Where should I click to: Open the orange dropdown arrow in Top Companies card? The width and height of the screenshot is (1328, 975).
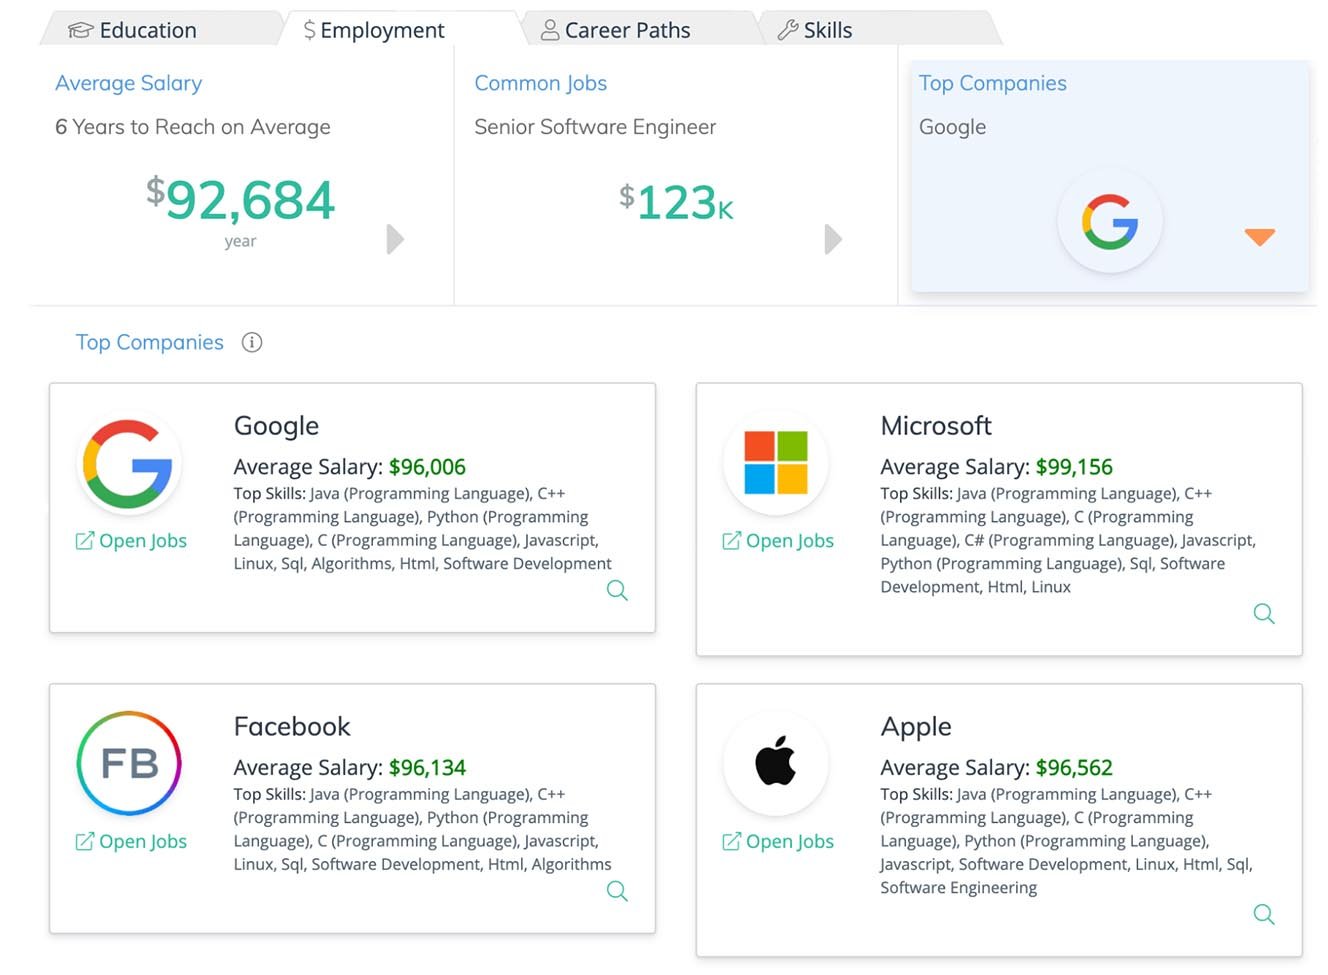(x=1260, y=237)
